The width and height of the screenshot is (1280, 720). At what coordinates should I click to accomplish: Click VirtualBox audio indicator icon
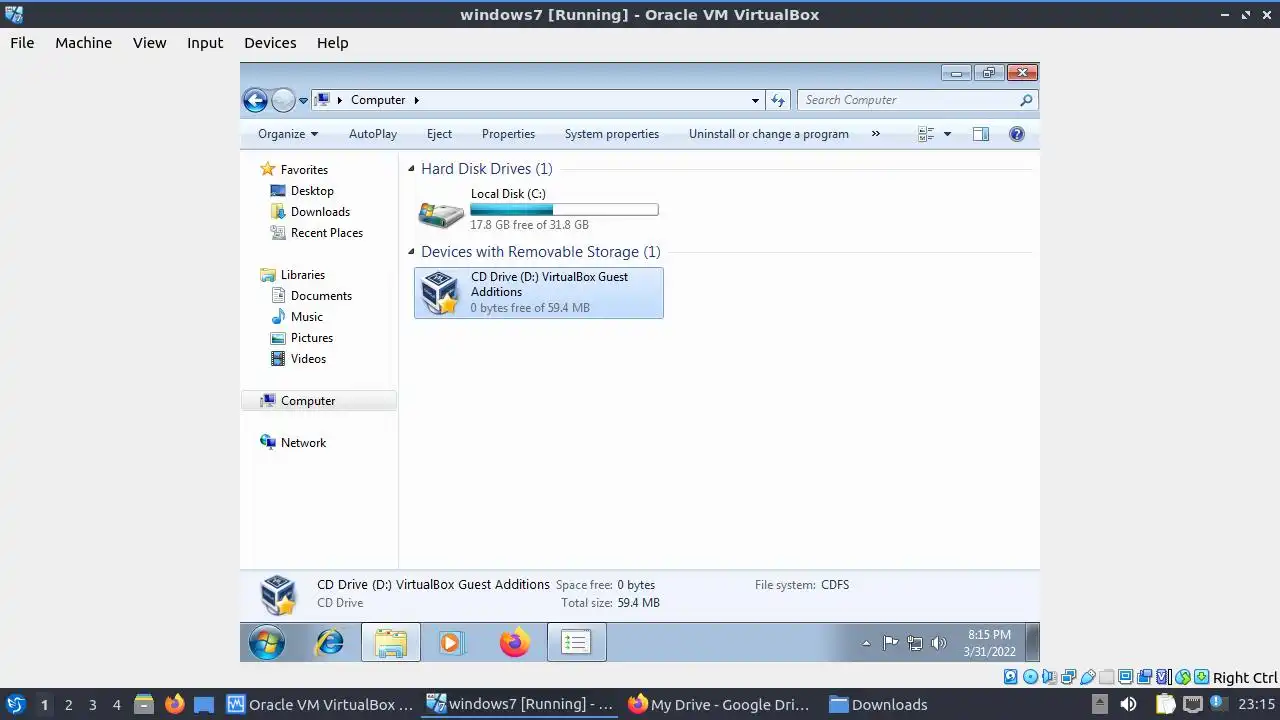click(x=1049, y=677)
